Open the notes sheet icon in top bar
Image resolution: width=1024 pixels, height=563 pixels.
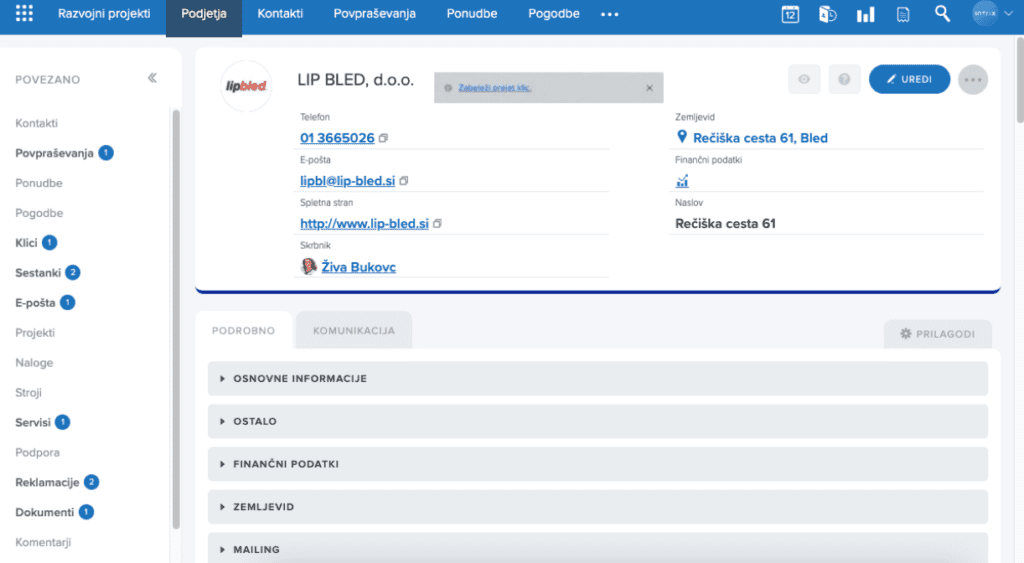point(903,14)
